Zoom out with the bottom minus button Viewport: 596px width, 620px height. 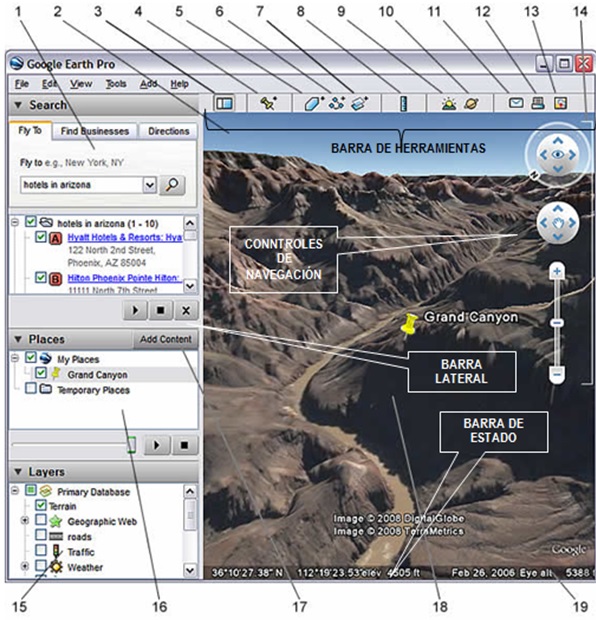point(557,374)
